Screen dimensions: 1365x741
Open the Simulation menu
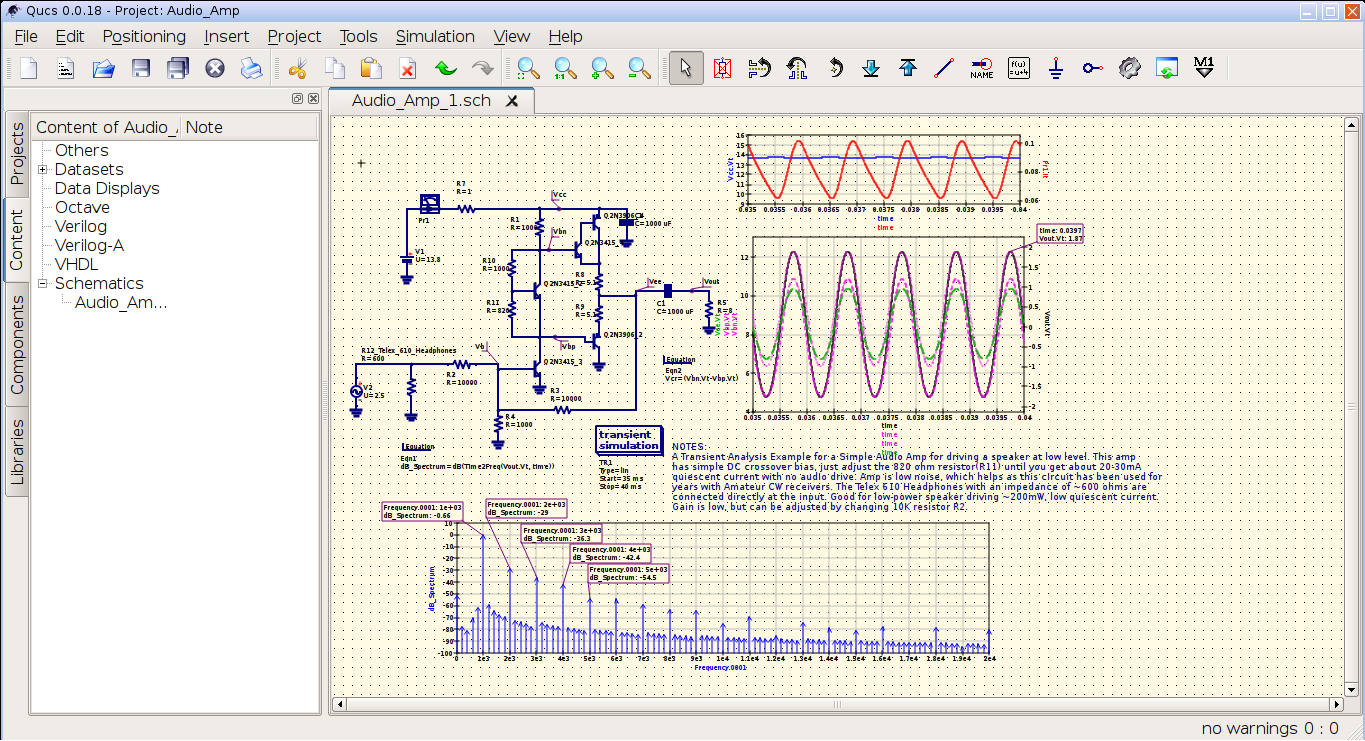point(435,36)
